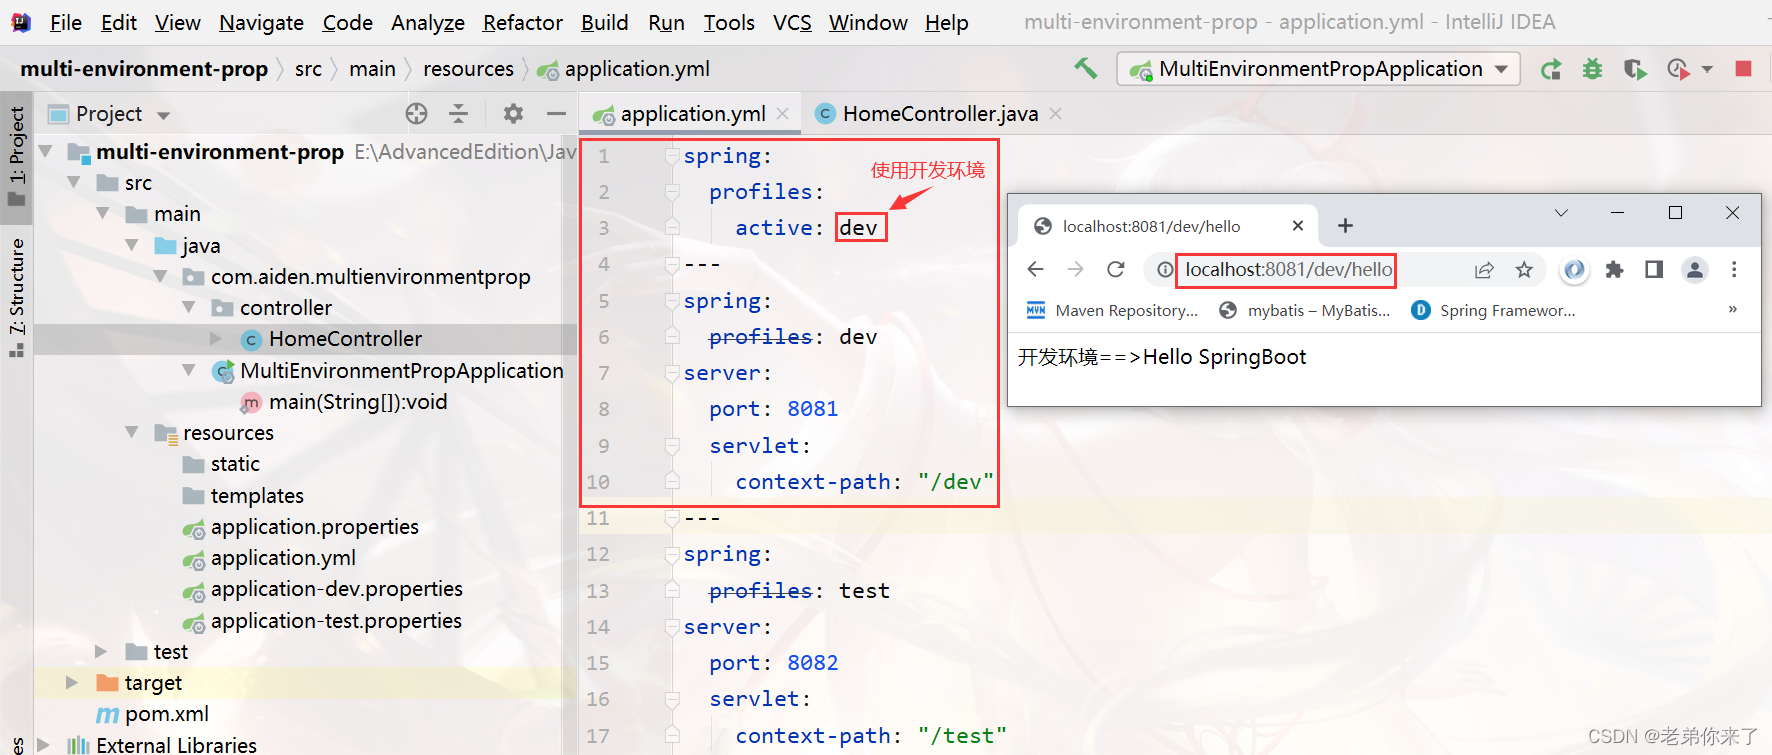The height and width of the screenshot is (755, 1772).
Task: Click the locate/select opened file icon
Action: click(x=417, y=114)
